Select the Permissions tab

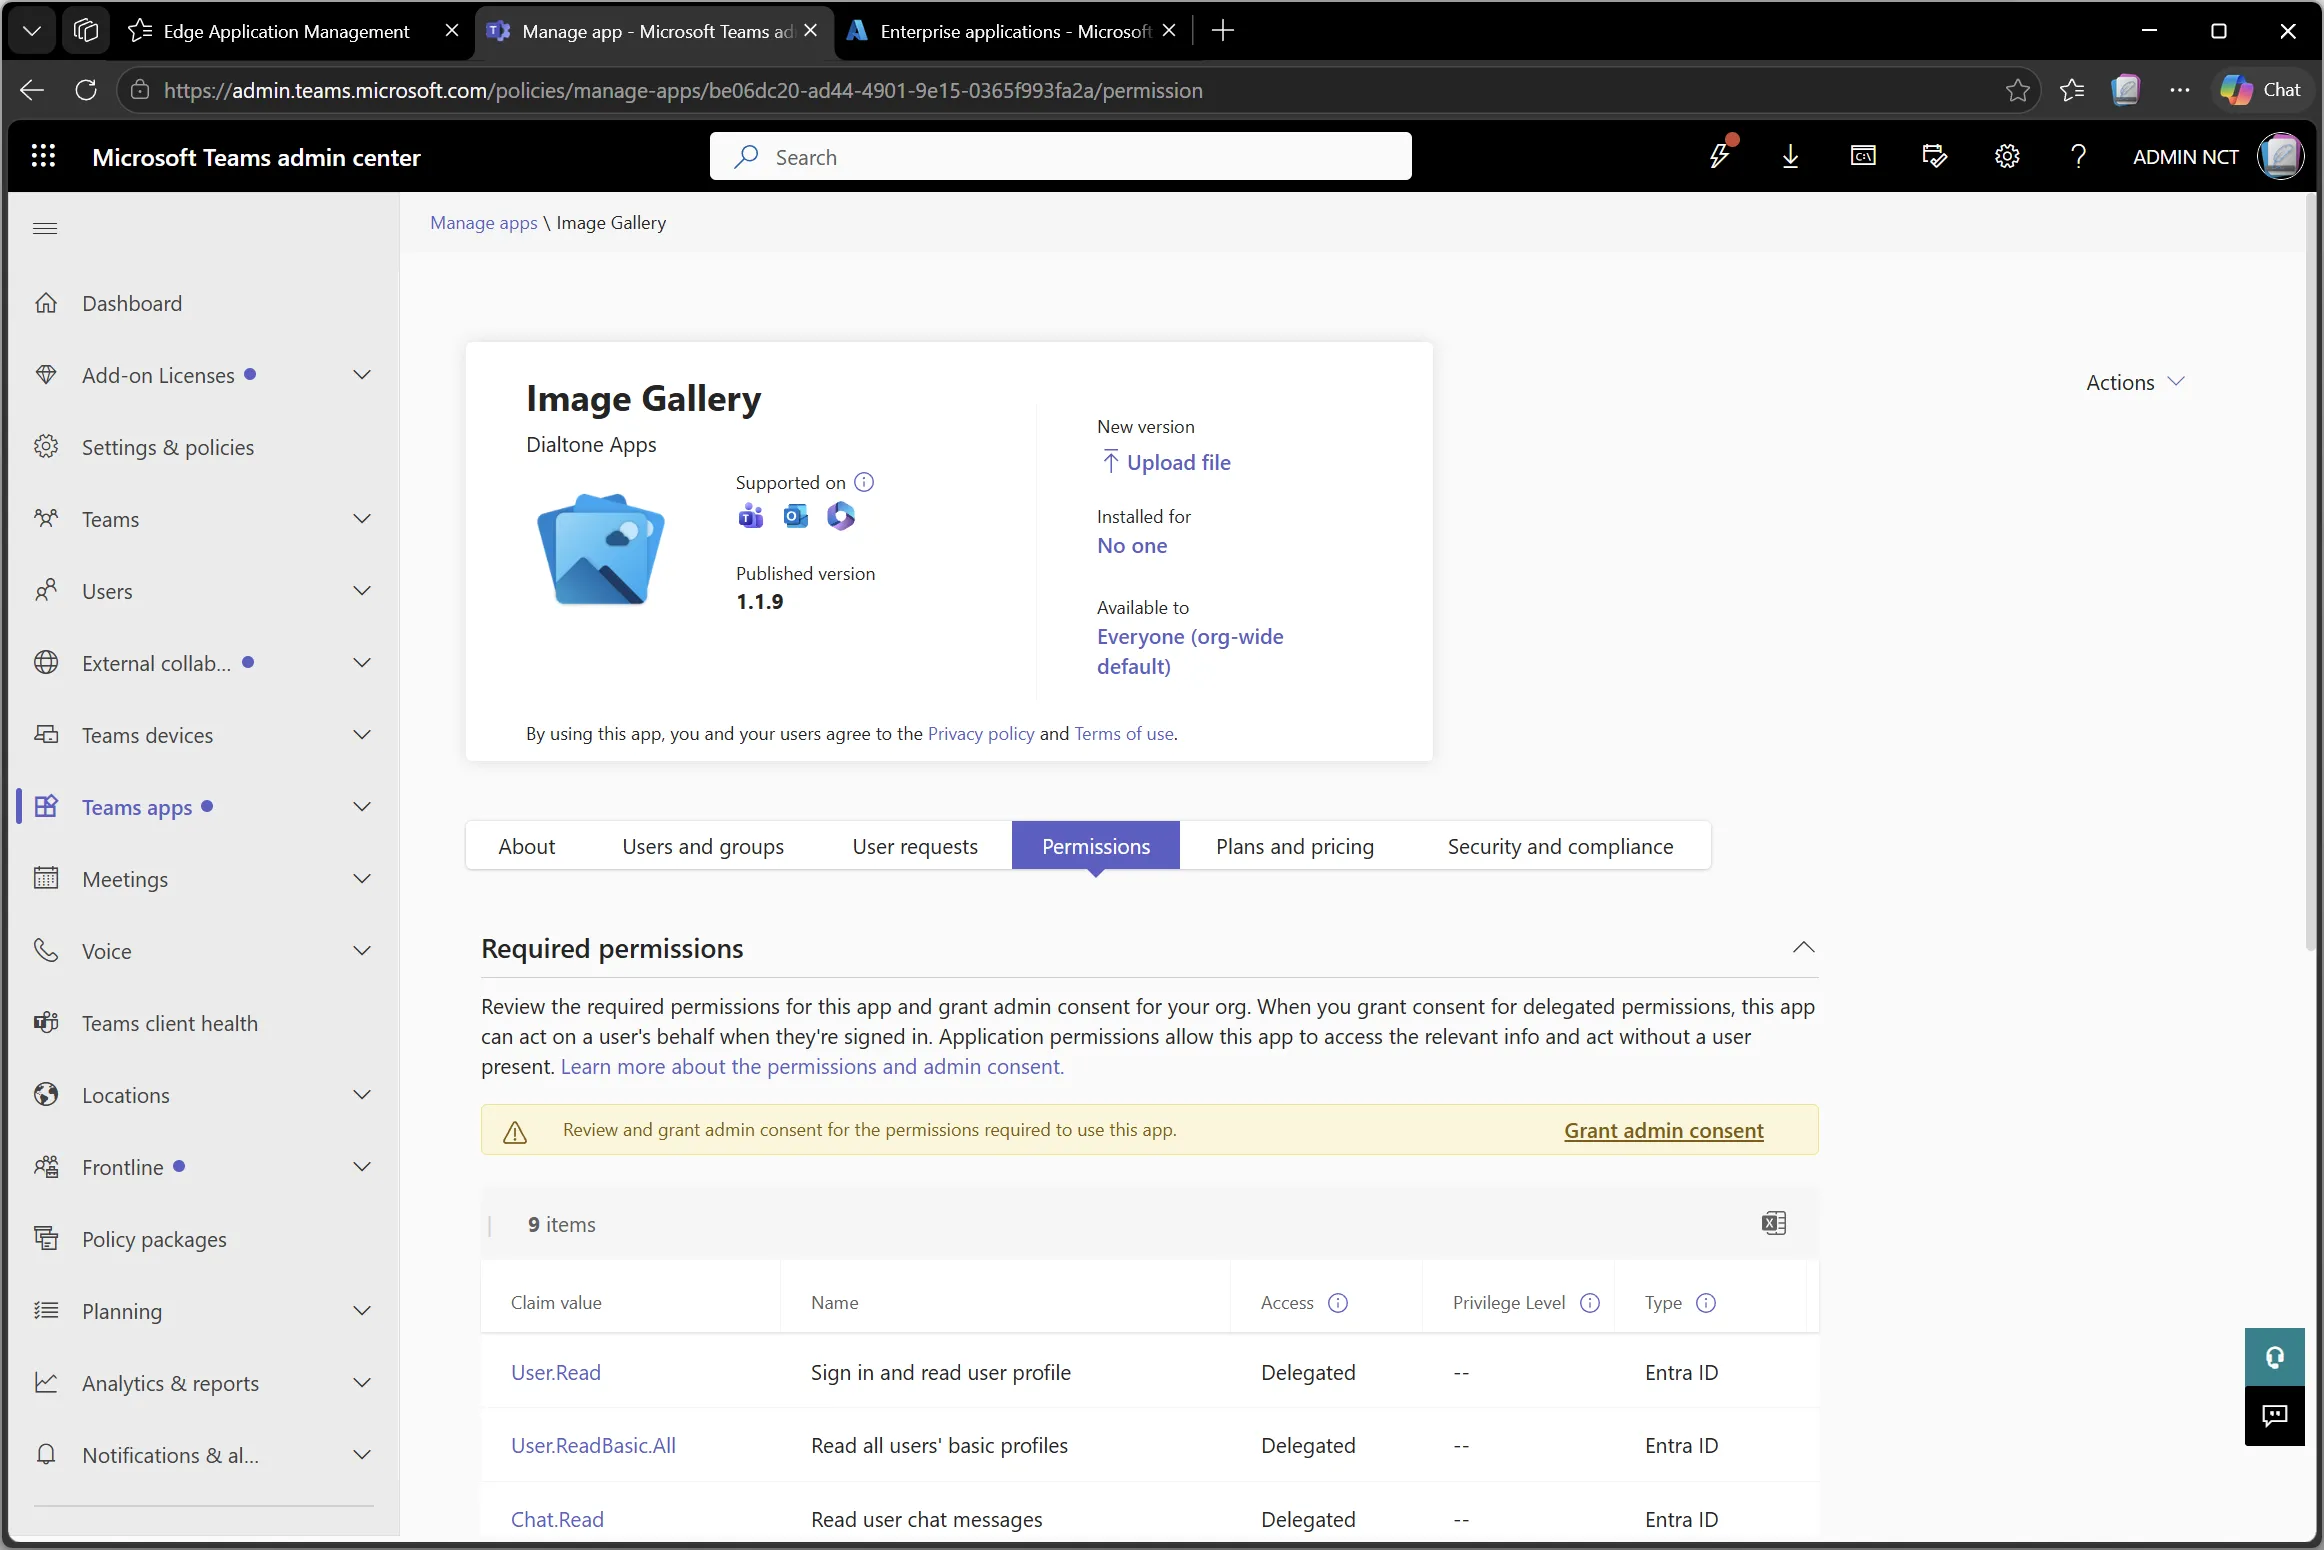1096,846
